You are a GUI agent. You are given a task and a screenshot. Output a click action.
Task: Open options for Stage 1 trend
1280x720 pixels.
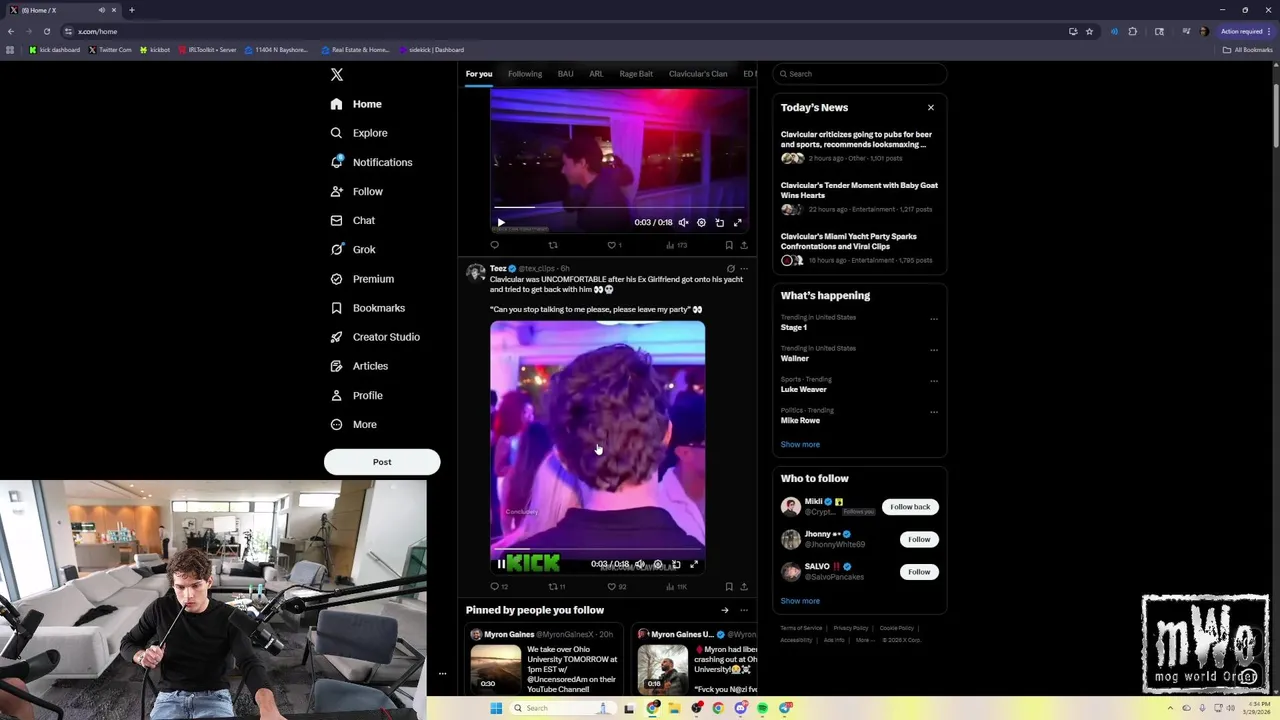pos(934,319)
